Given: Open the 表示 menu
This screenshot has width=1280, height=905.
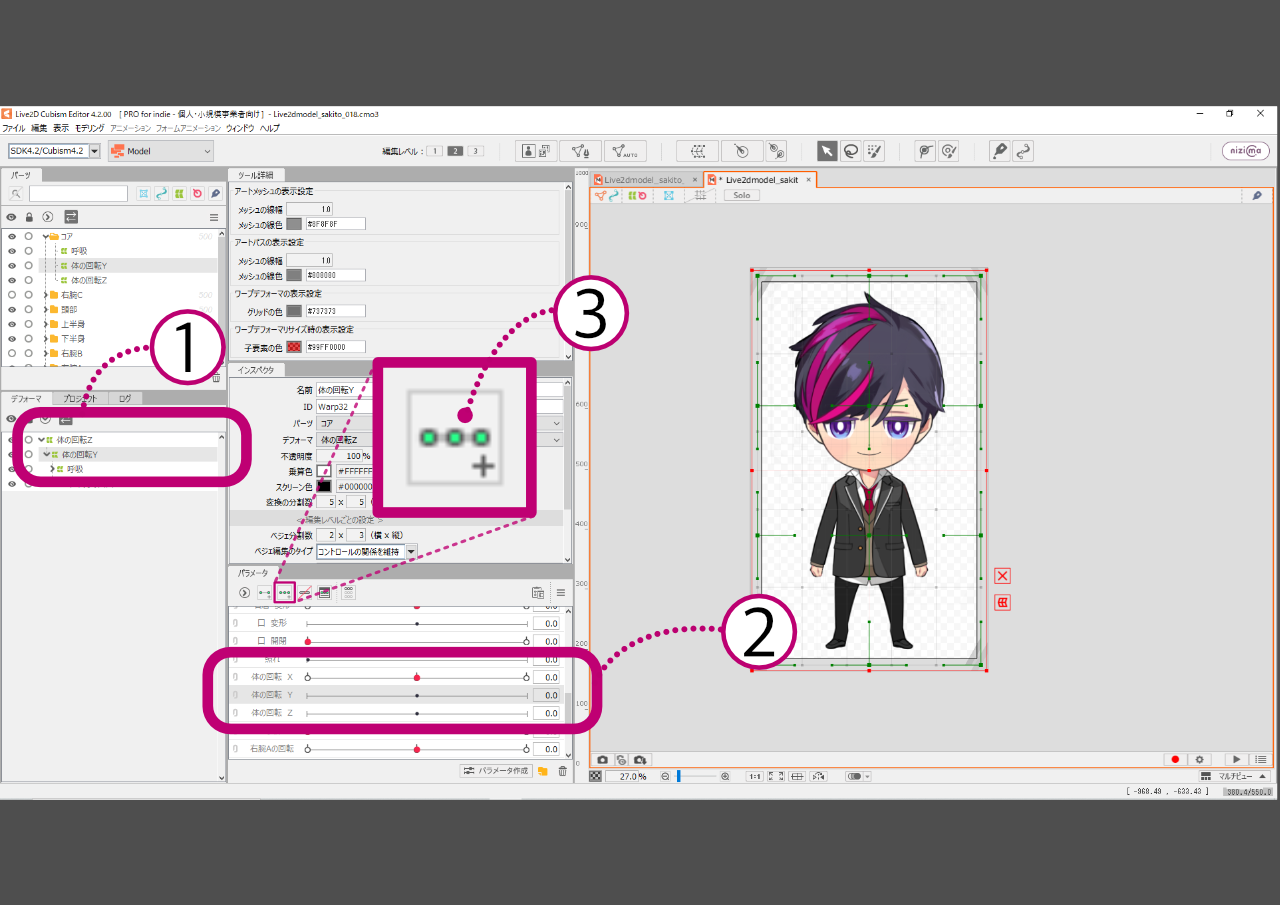Looking at the screenshot, I should tap(61, 129).
